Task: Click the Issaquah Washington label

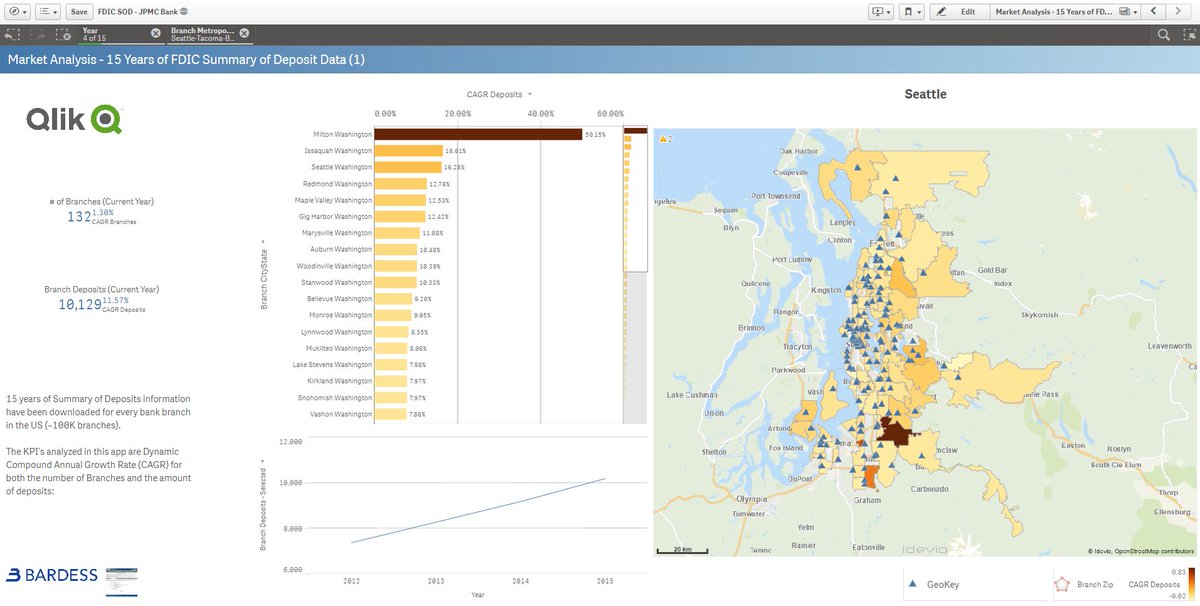Action: coord(338,151)
